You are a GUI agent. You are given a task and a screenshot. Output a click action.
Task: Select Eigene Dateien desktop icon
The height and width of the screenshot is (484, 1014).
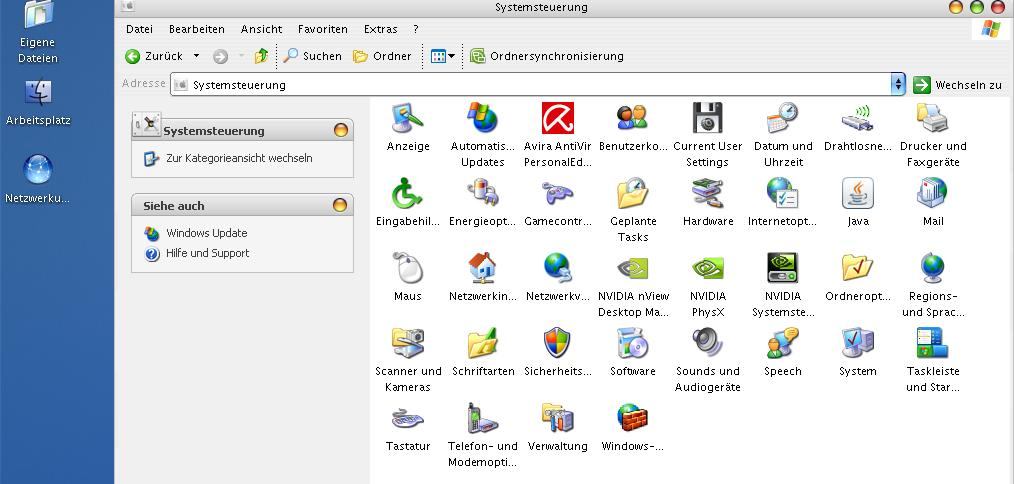pos(38,32)
